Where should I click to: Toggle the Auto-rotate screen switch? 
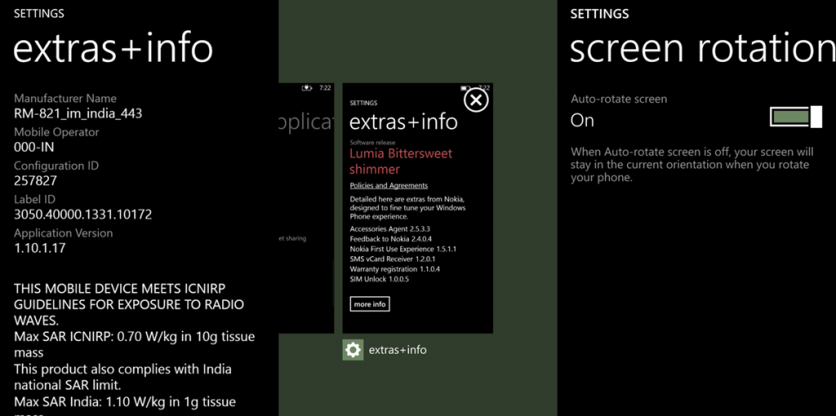[x=795, y=118]
